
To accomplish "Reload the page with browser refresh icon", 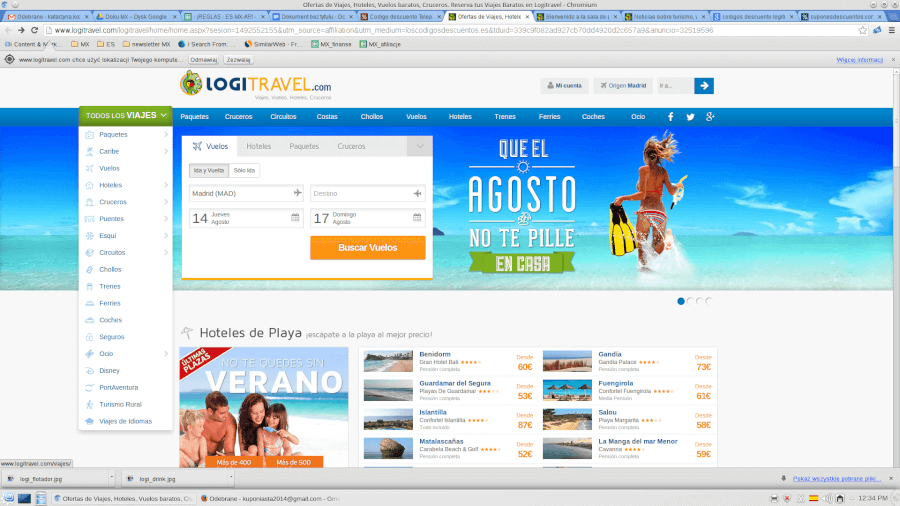I will pyautogui.click(x=34, y=30).
